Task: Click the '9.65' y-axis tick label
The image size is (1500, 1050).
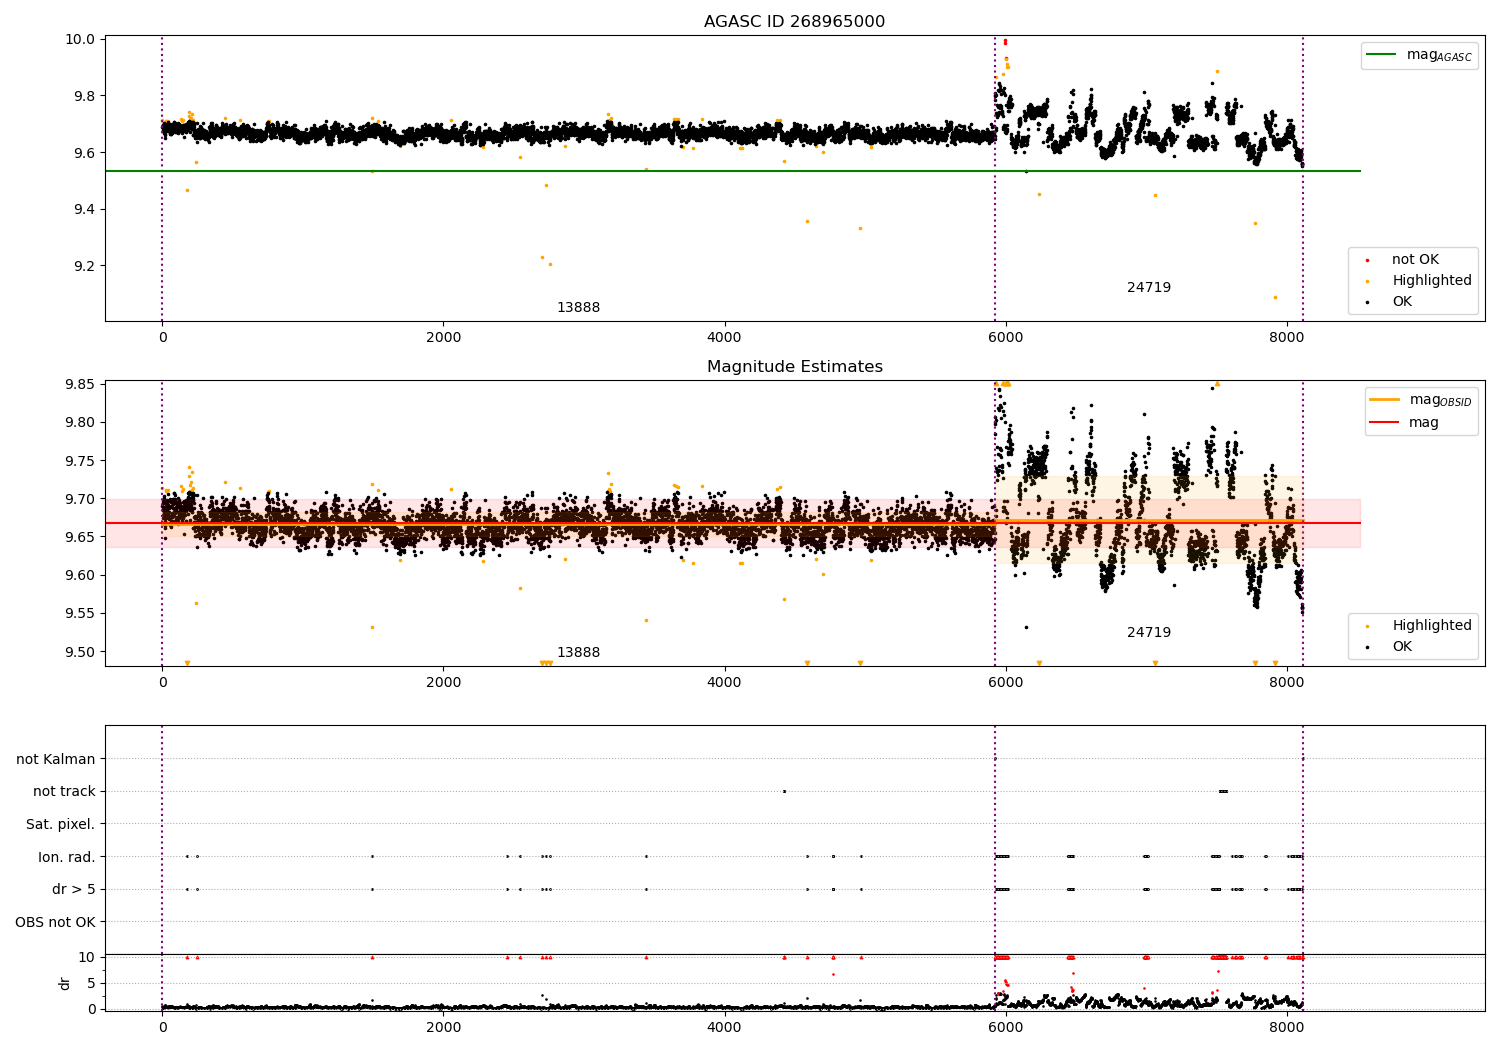Action: (x=82, y=537)
